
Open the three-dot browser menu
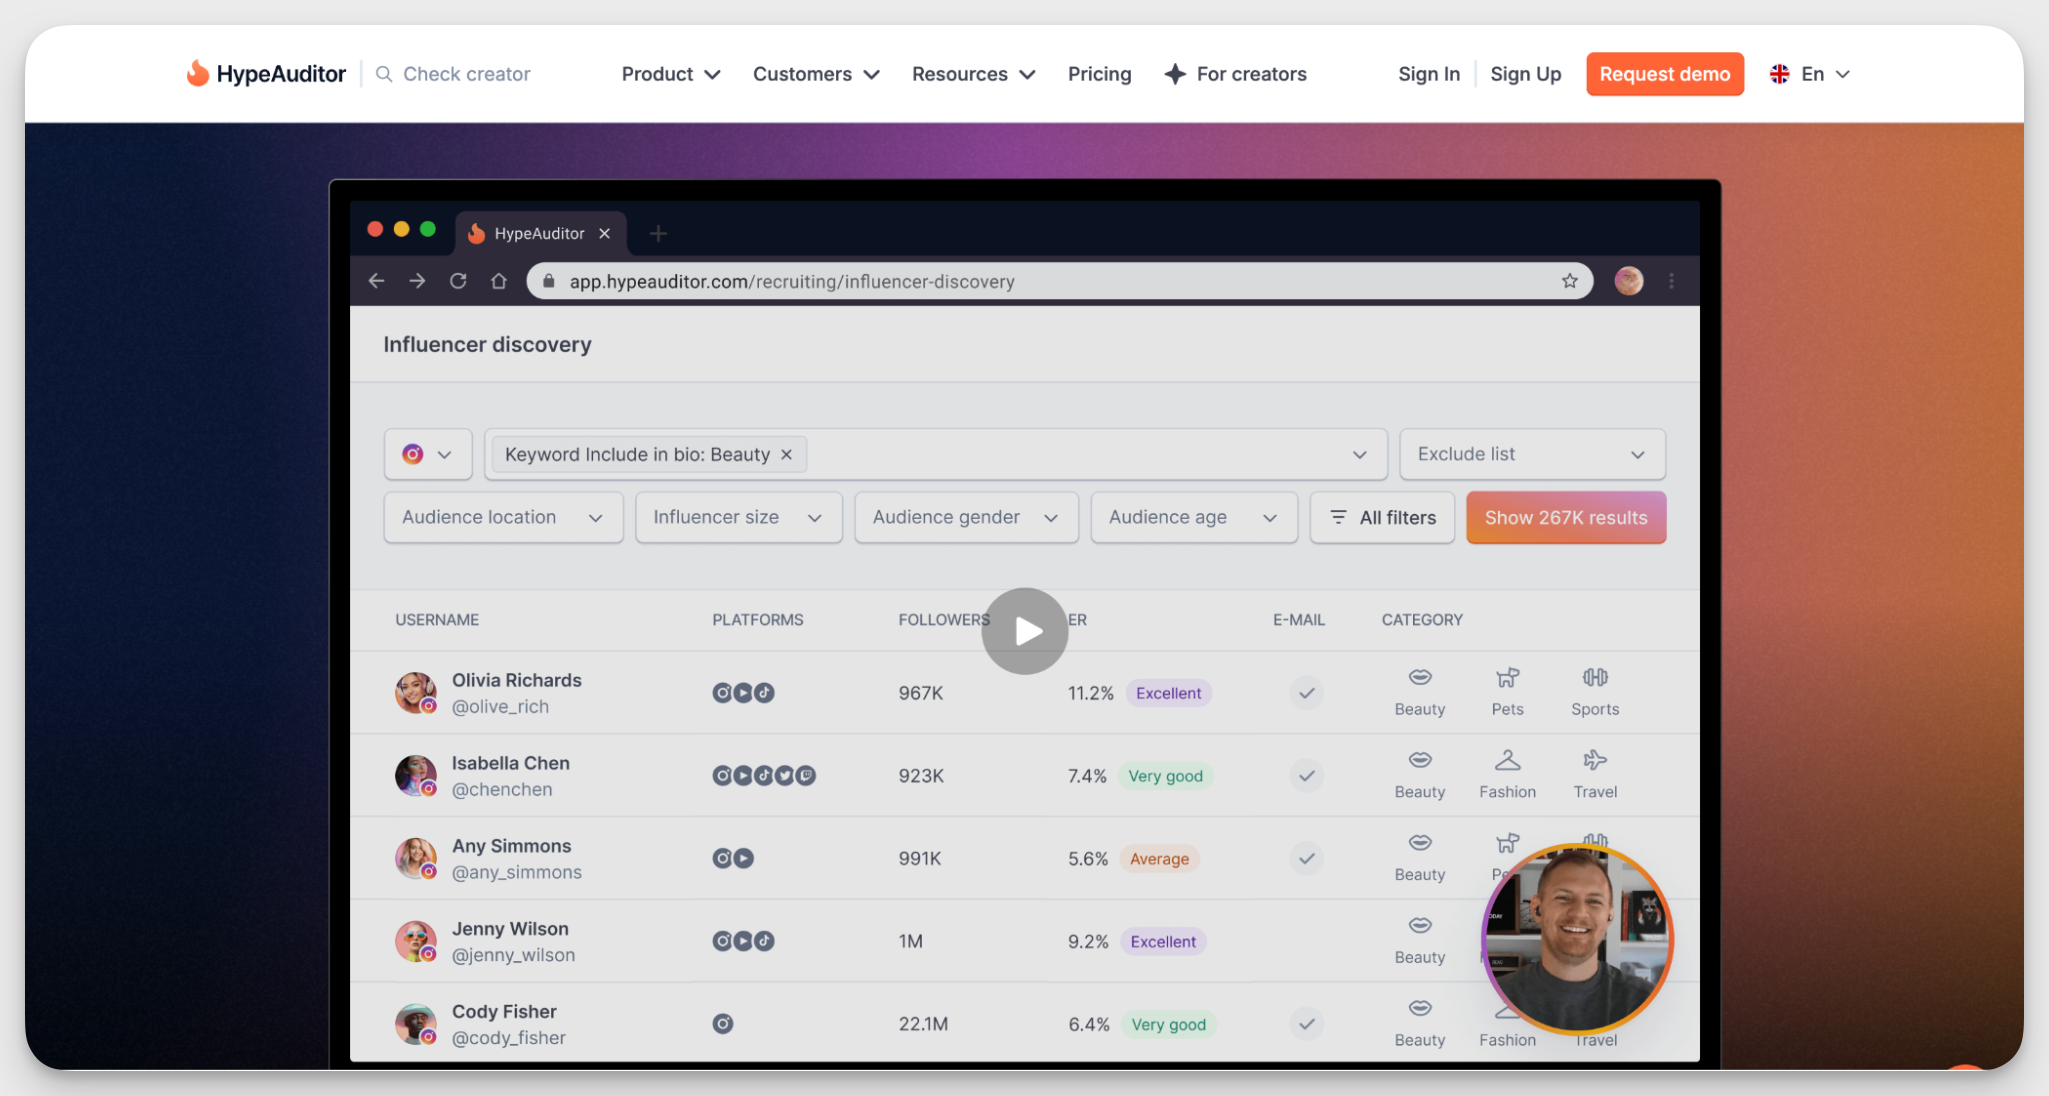[1672, 281]
